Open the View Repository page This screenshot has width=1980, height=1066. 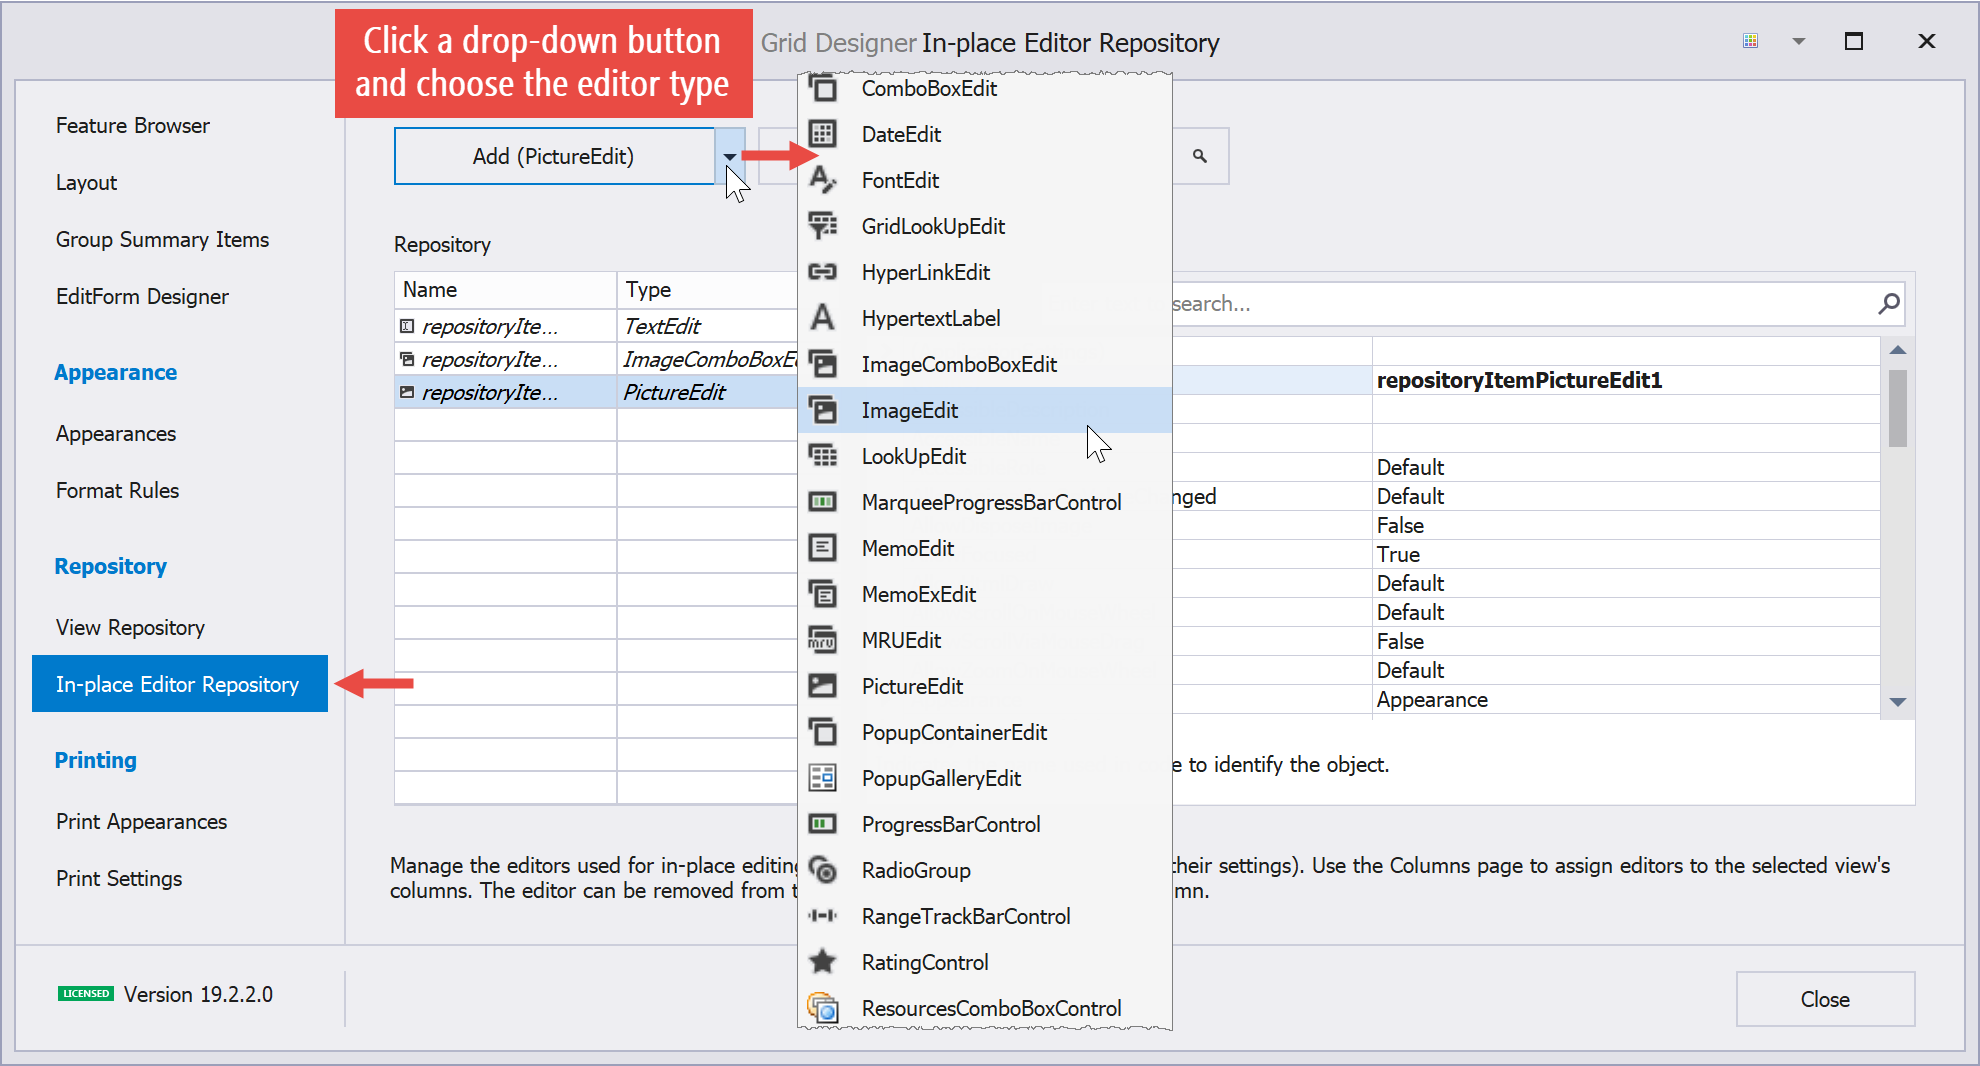click(130, 627)
